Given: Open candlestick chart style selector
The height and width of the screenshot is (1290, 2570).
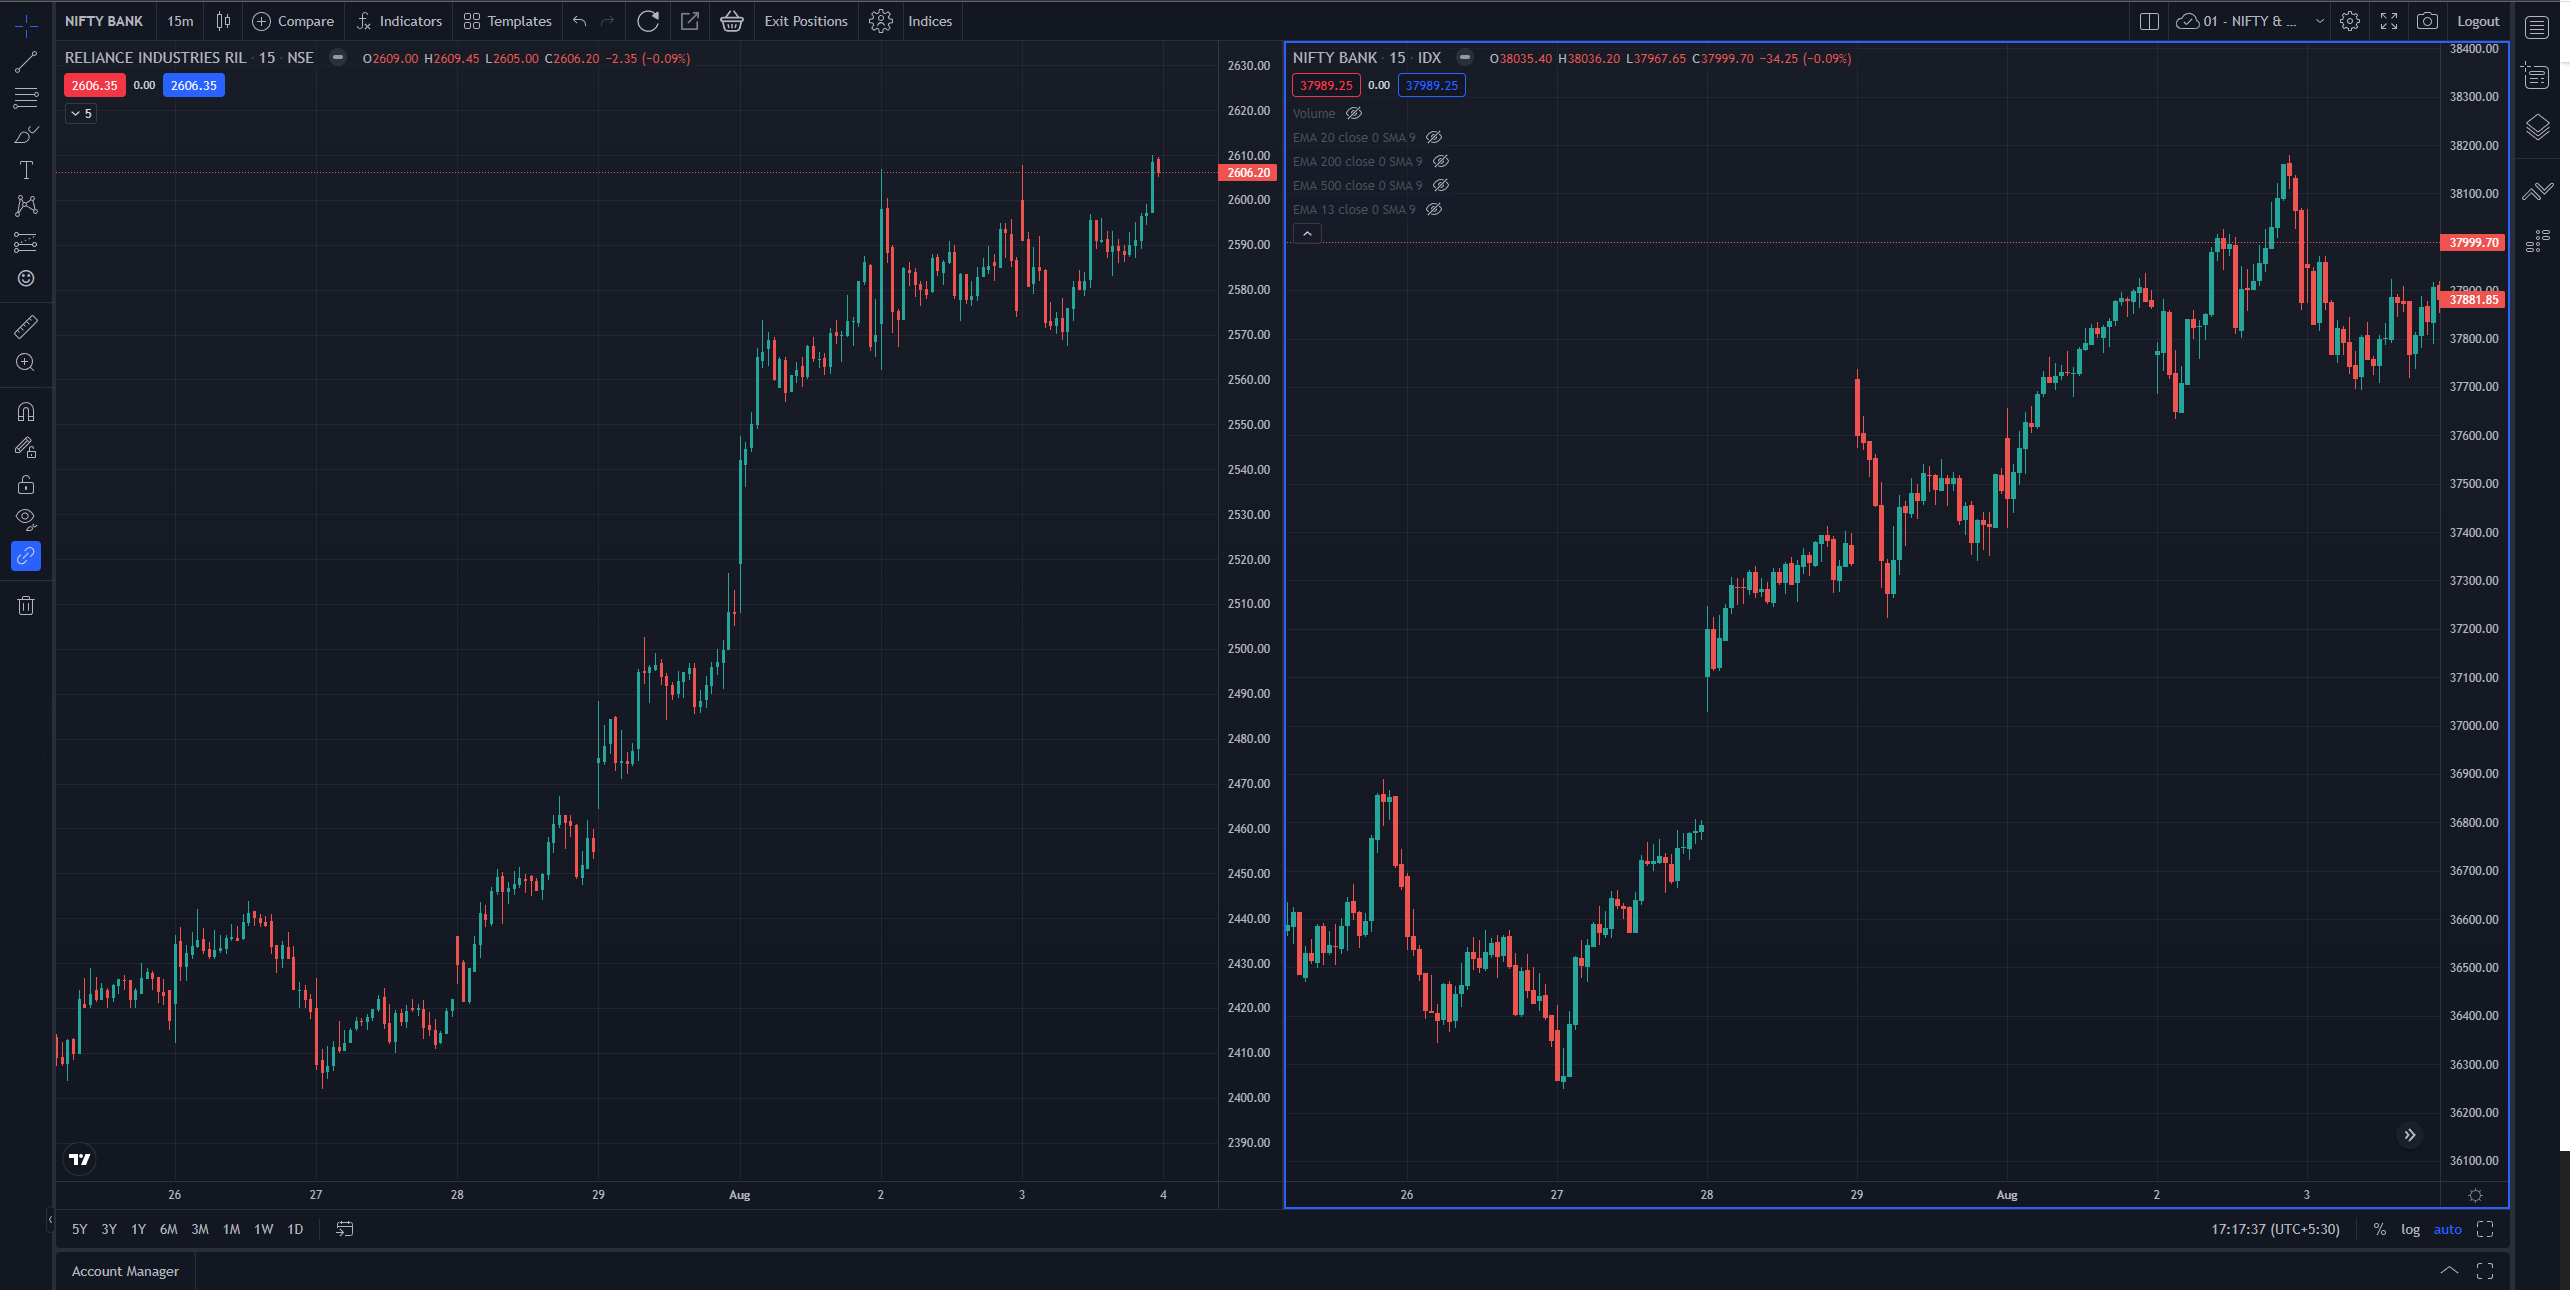Looking at the screenshot, I should [x=223, y=21].
